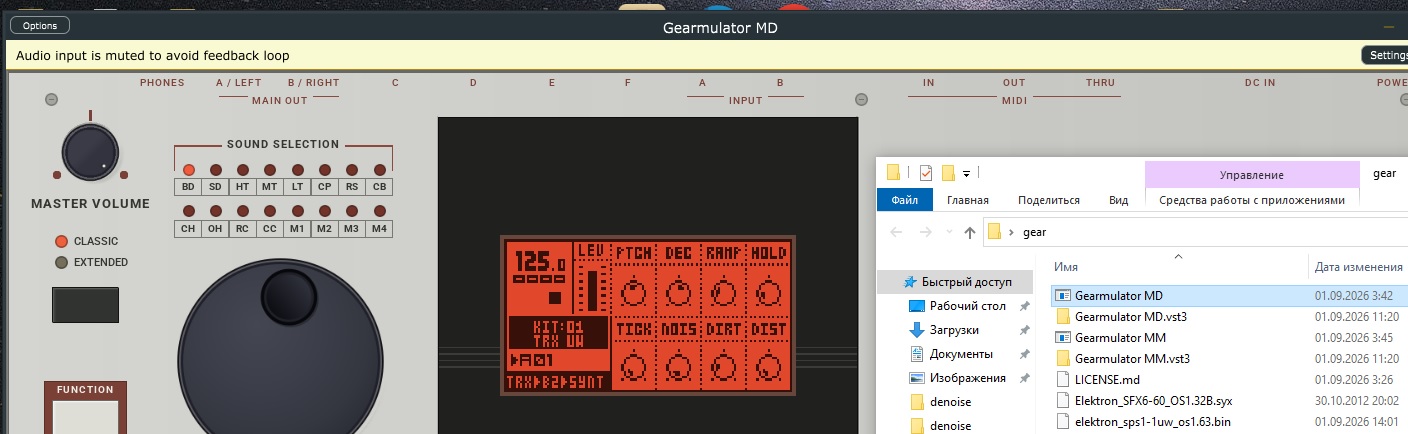Switch to the Вид ribbon tab
This screenshot has width=1408, height=434.
(x=1118, y=200)
